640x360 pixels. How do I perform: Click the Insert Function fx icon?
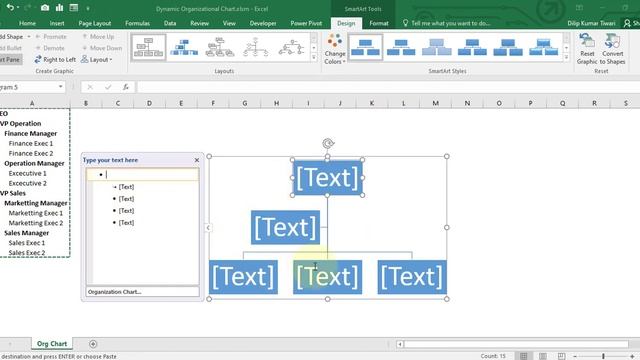(x=126, y=87)
